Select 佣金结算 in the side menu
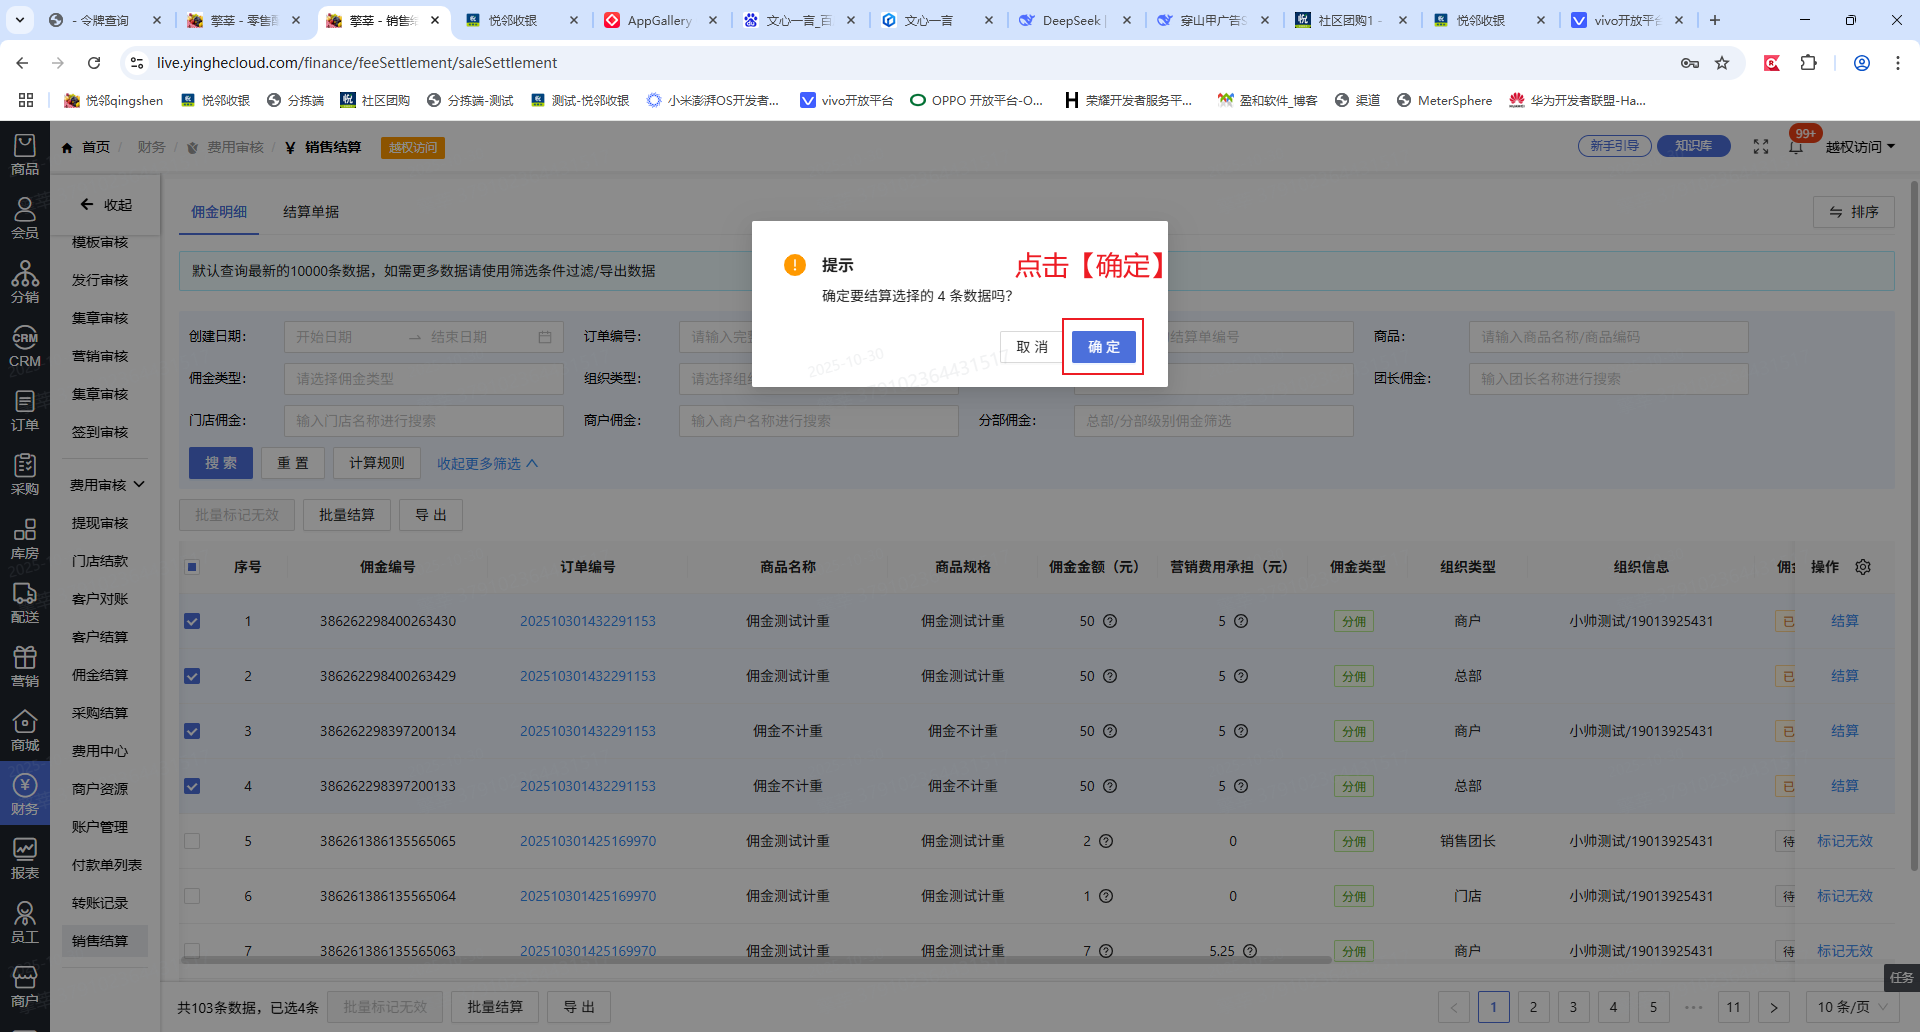The image size is (1920, 1032). pos(100,675)
